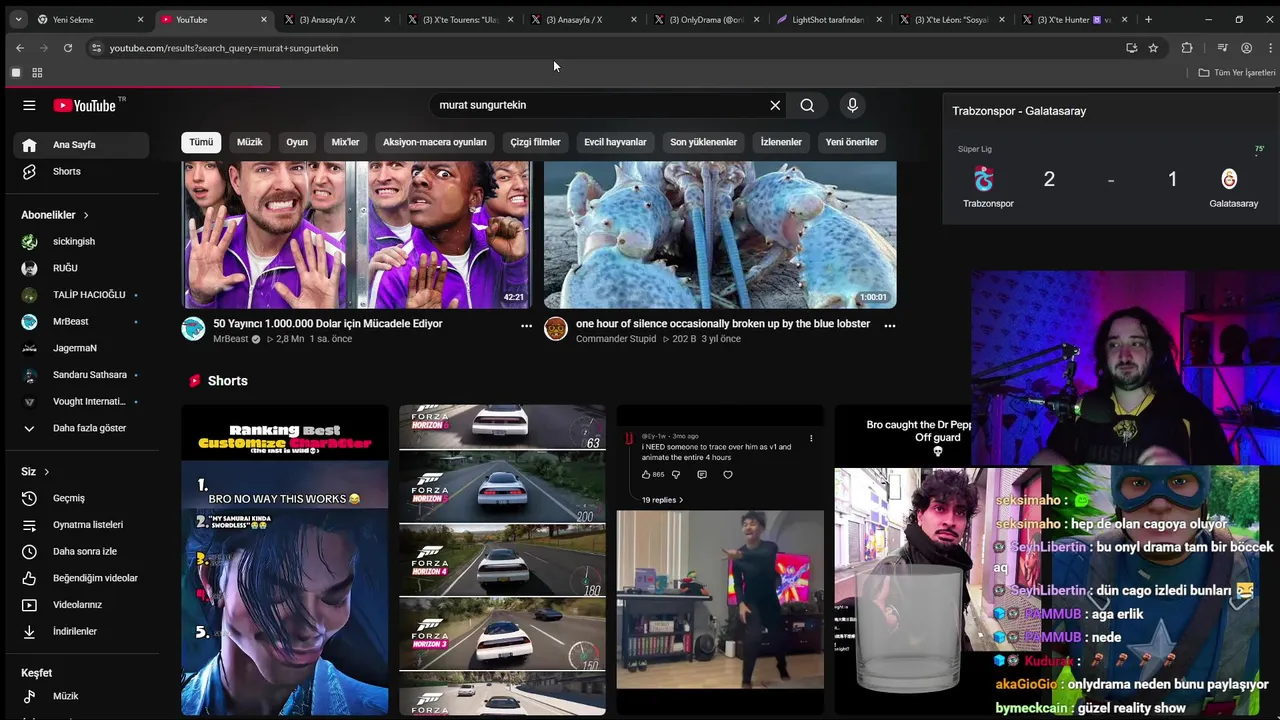Viewport: 1280px width, 720px height.
Task: Select the Mix'ler filter chip
Action: pyautogui.click(x=345, y=142)
